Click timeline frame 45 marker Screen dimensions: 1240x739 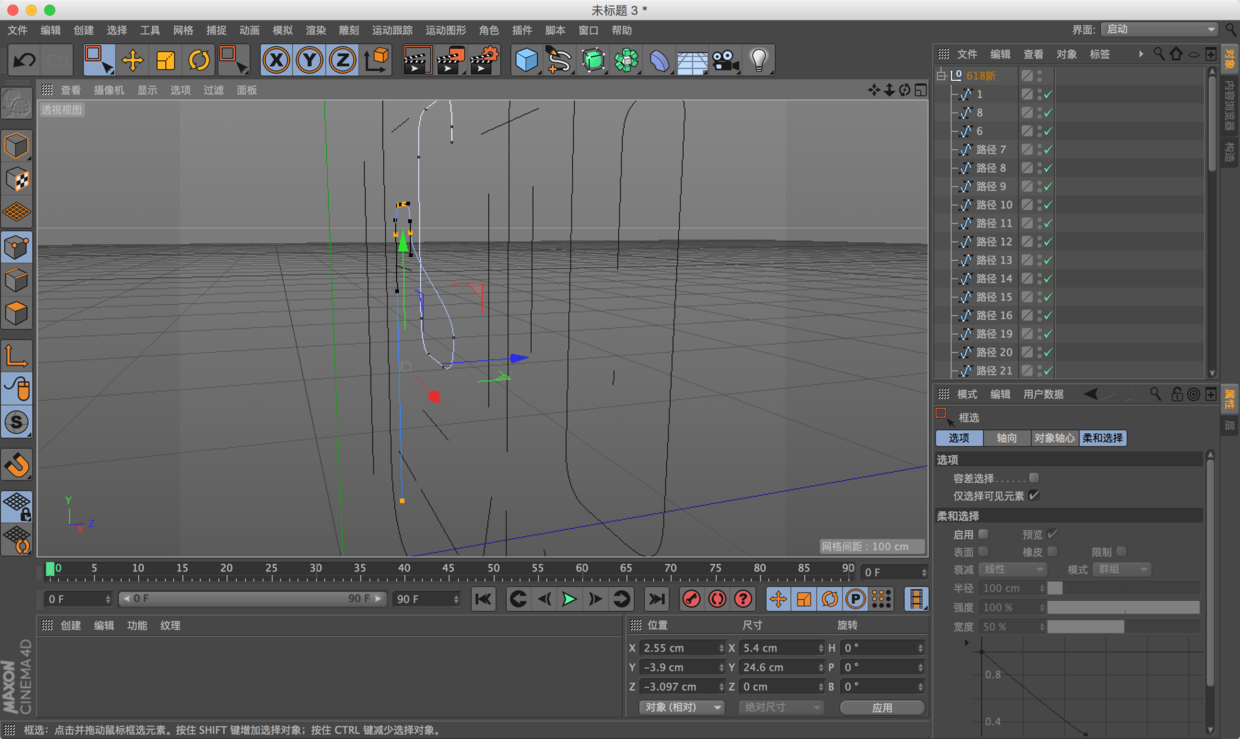pos(449,569)
